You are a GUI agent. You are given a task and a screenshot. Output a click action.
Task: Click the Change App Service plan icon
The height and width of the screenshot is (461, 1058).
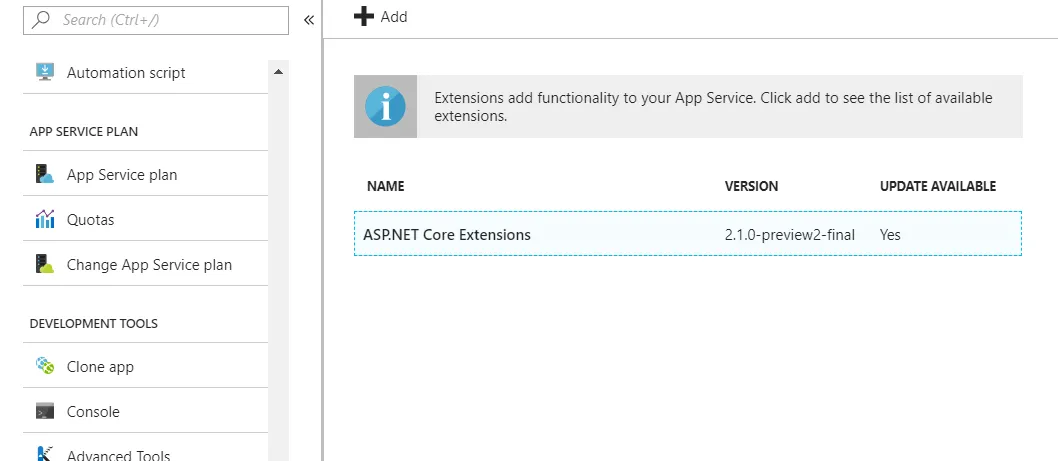click(45, 265)
